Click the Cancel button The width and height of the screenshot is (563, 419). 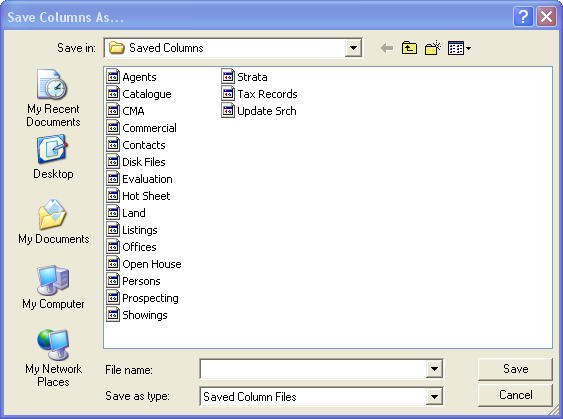coord(515,395)
